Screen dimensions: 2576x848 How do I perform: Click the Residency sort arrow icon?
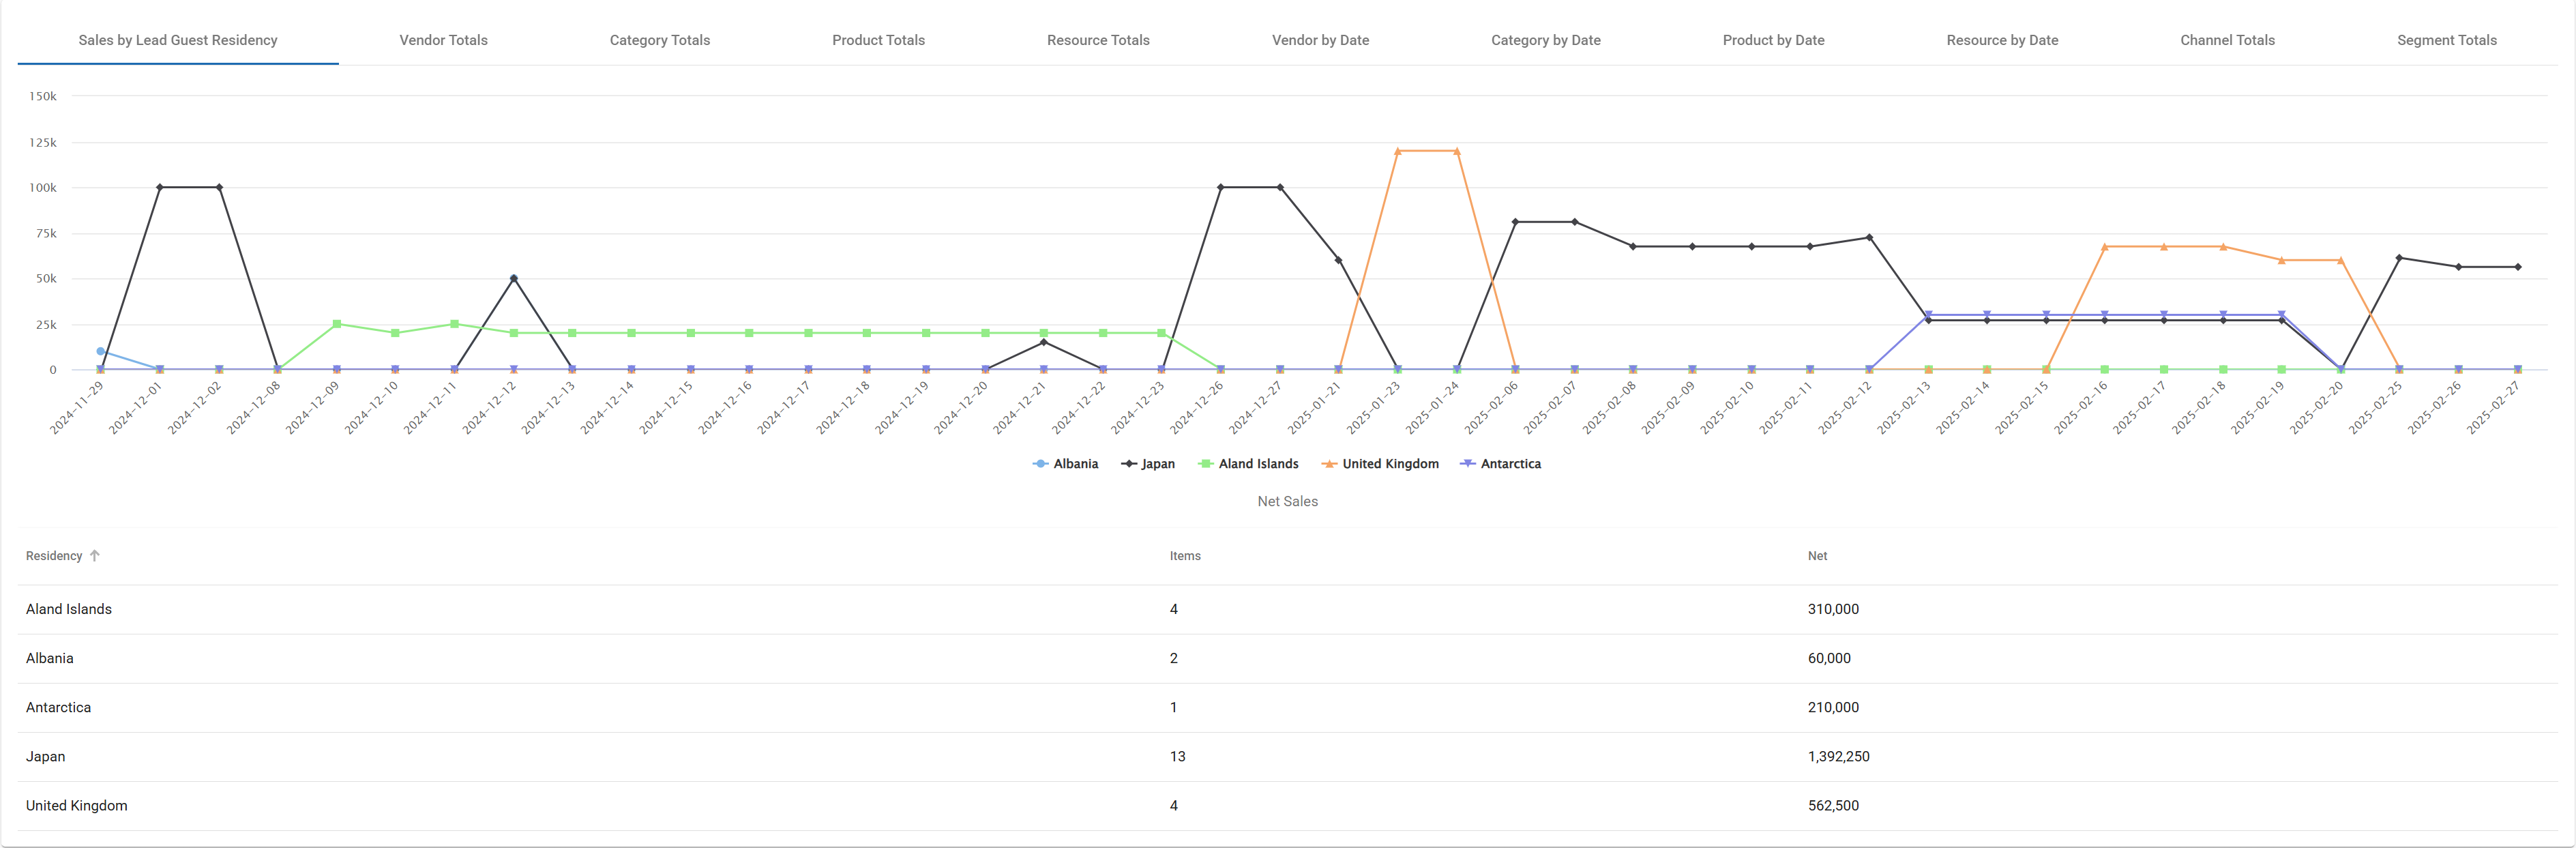(x=95, y=556)
